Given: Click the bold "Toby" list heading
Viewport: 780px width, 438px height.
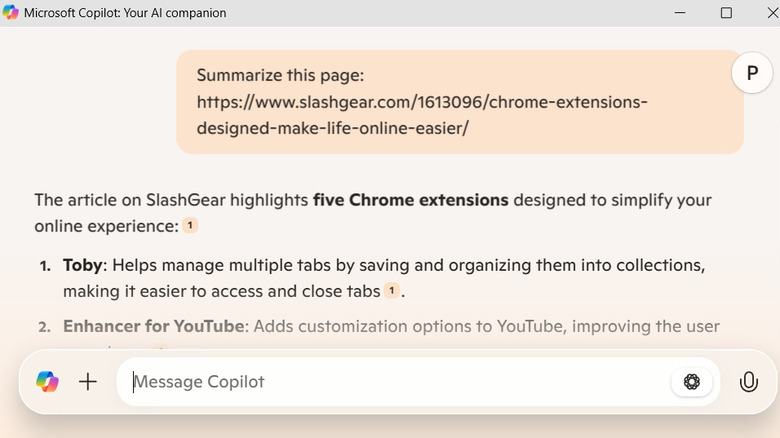Looking at the screenshot, I should 83,266.
